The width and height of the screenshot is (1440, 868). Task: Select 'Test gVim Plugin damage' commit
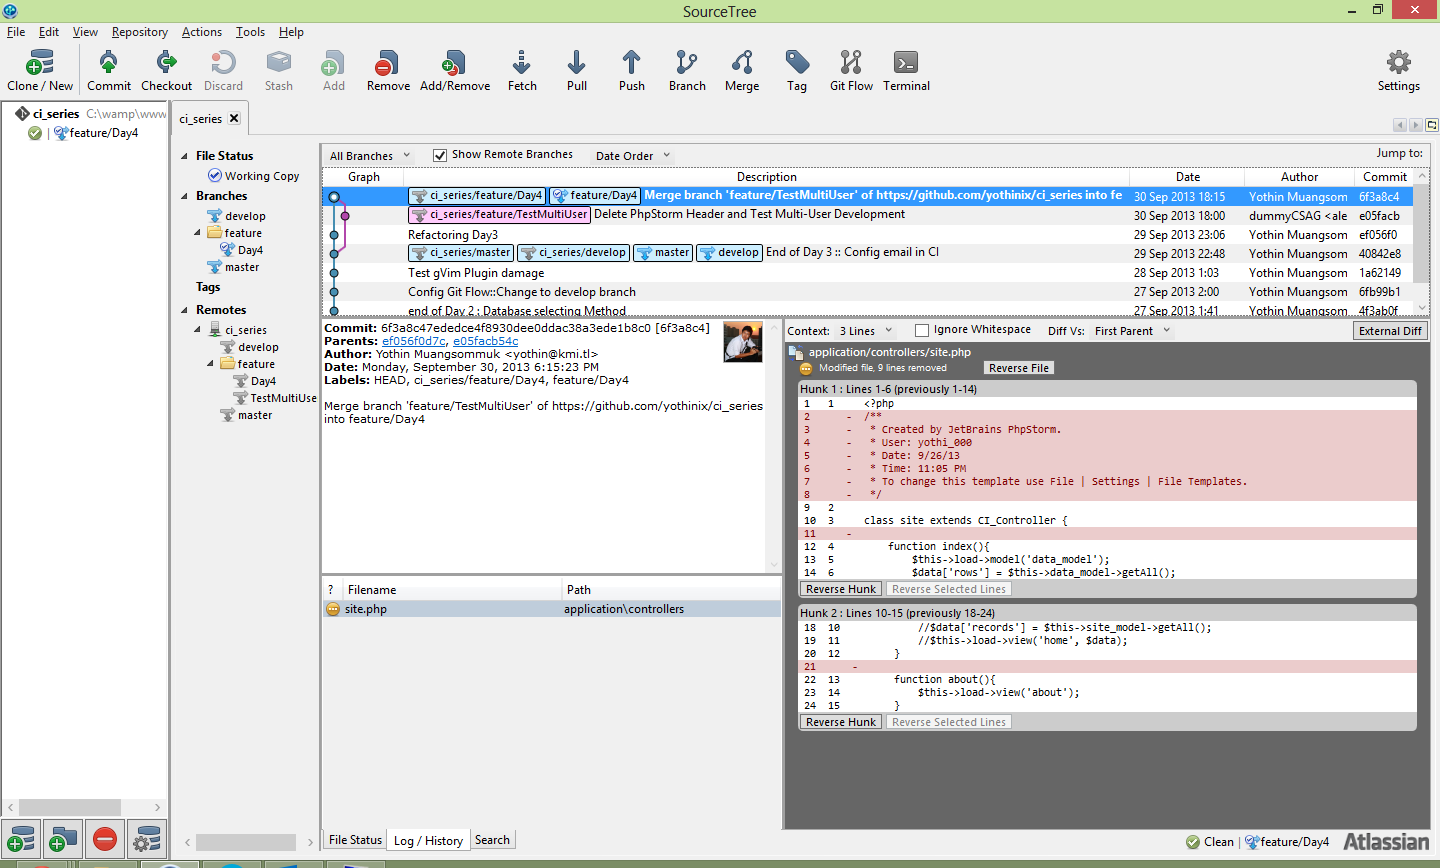[x=870, y=273]
